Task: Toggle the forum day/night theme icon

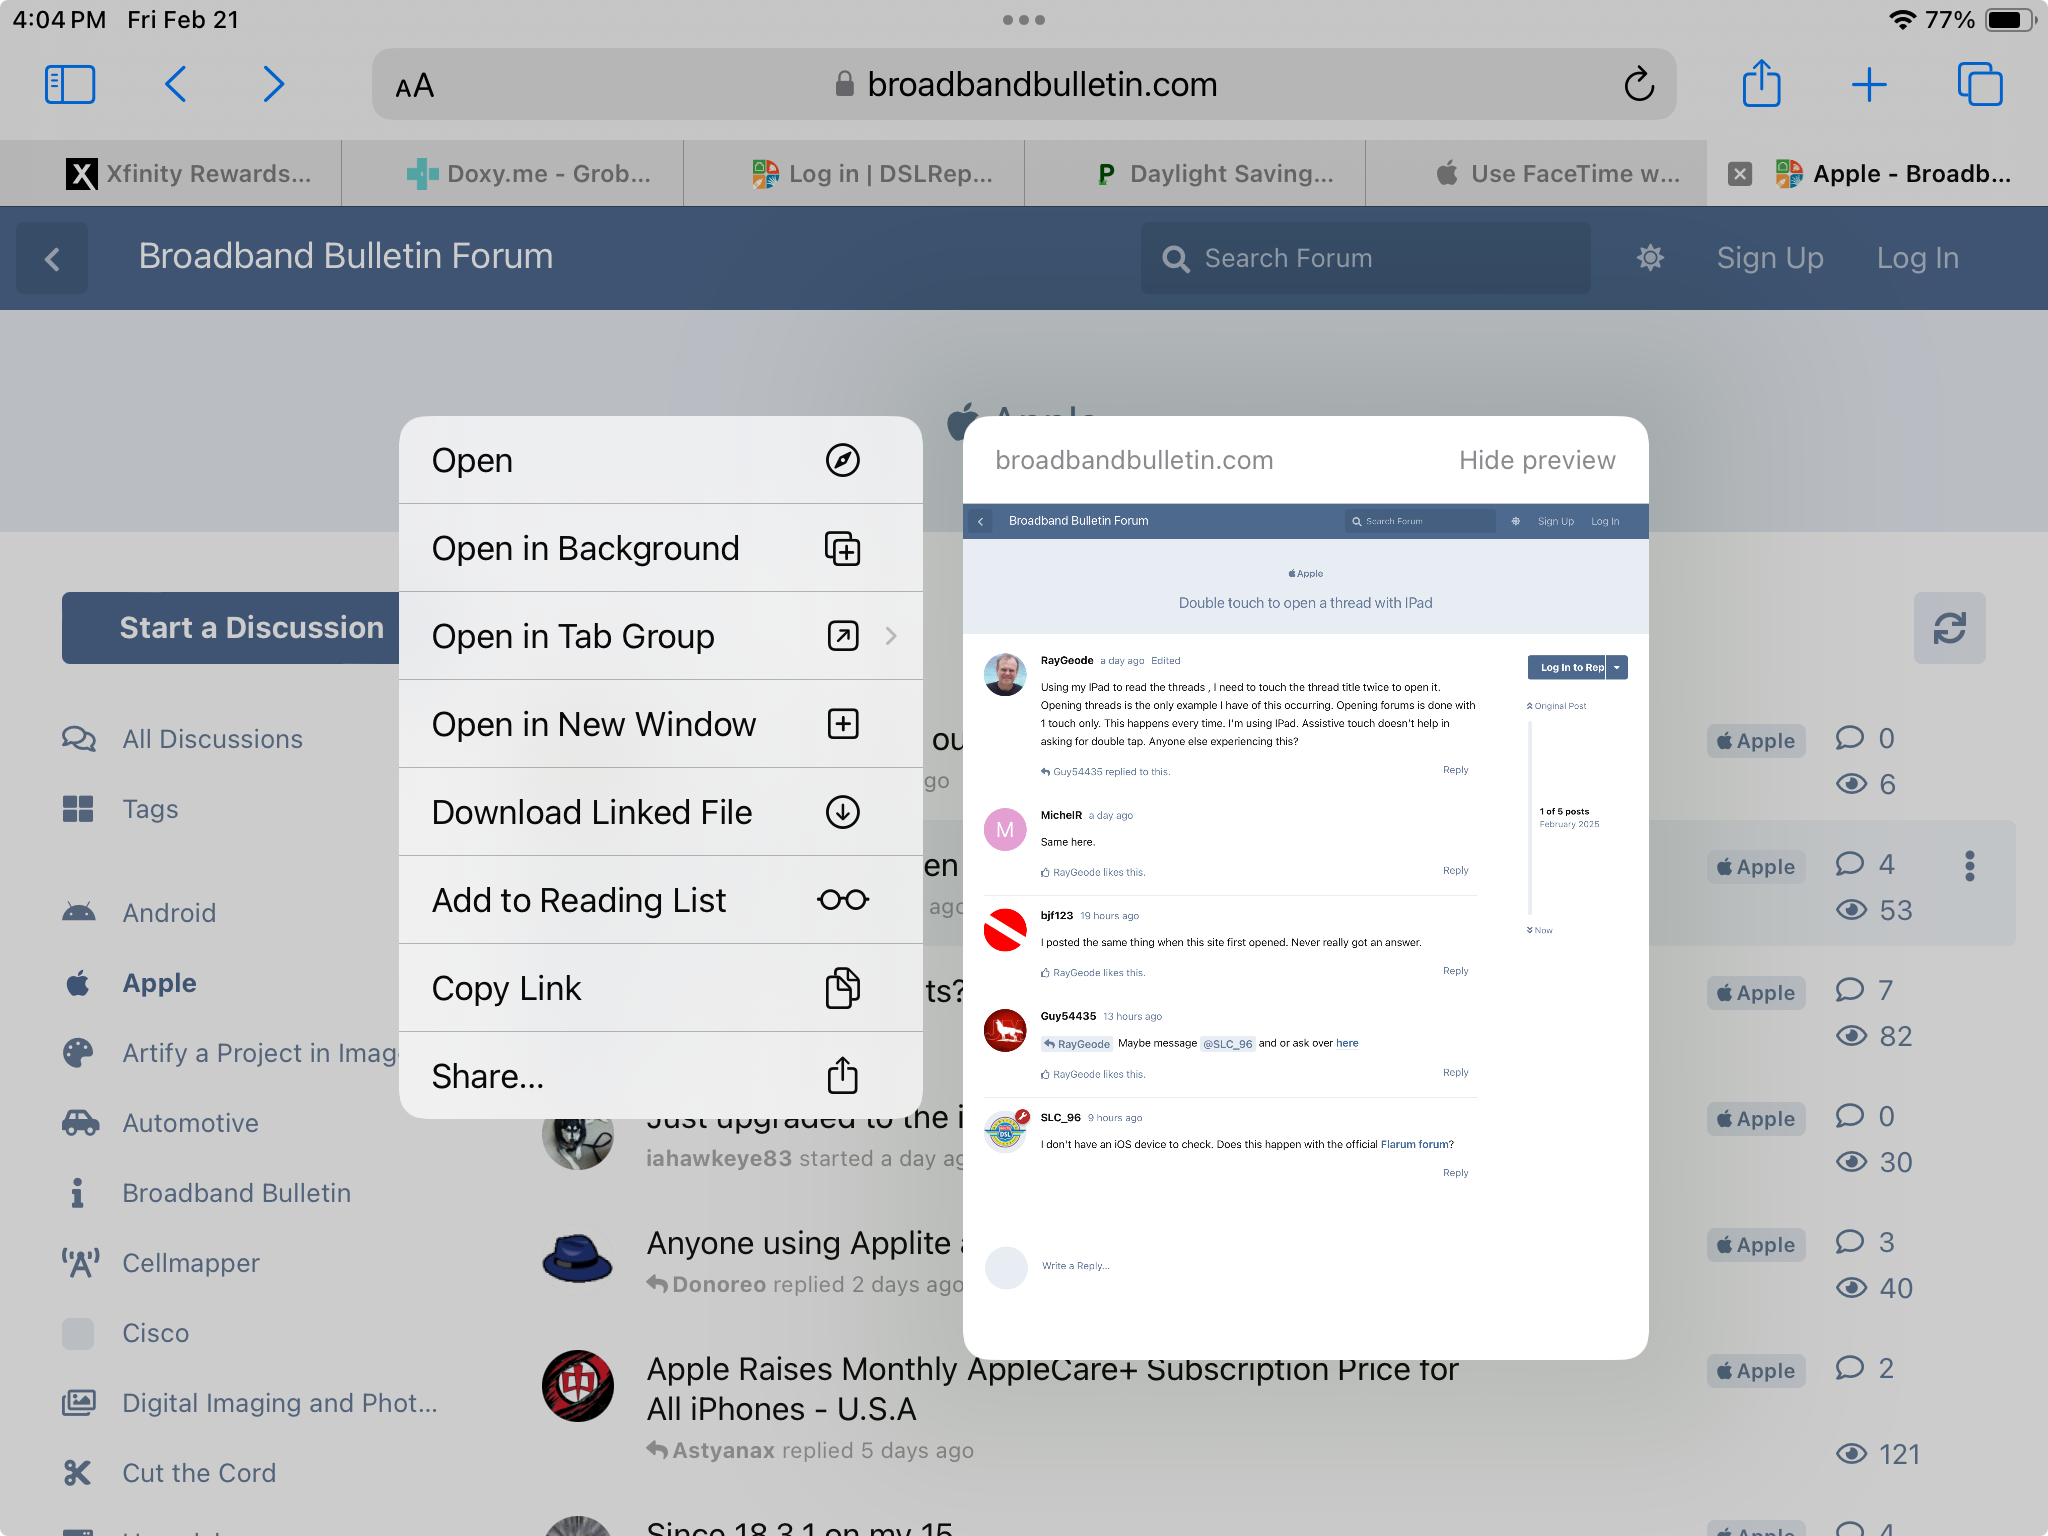Action: (x=1650, y=258)
